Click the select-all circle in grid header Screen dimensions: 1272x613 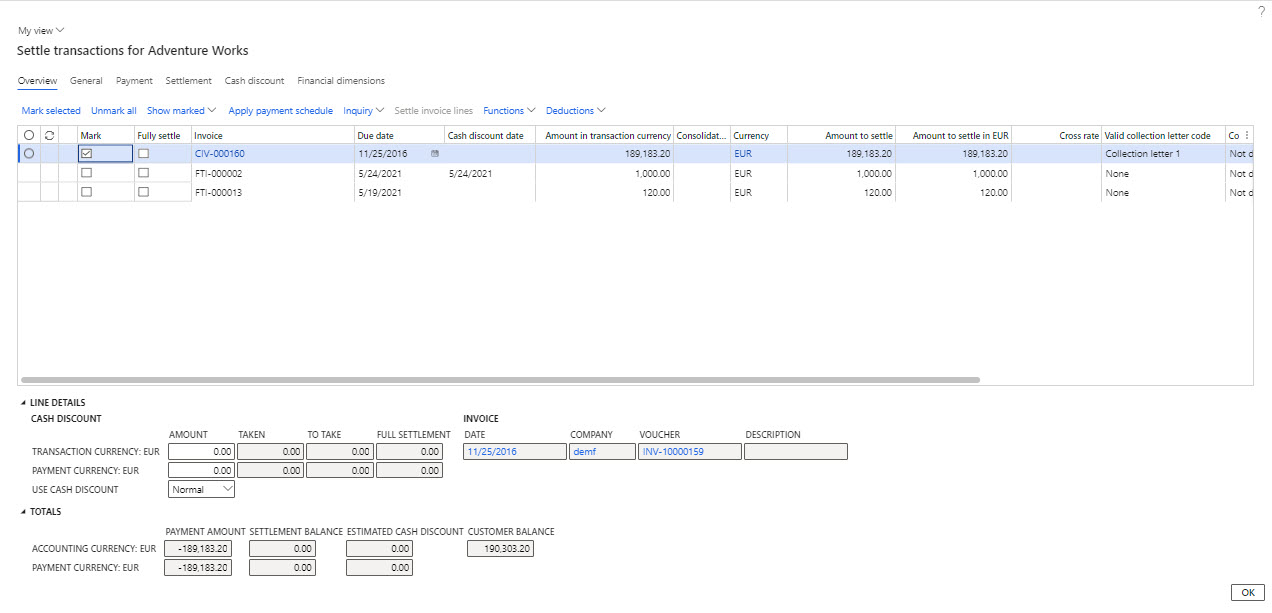point(28,135)
